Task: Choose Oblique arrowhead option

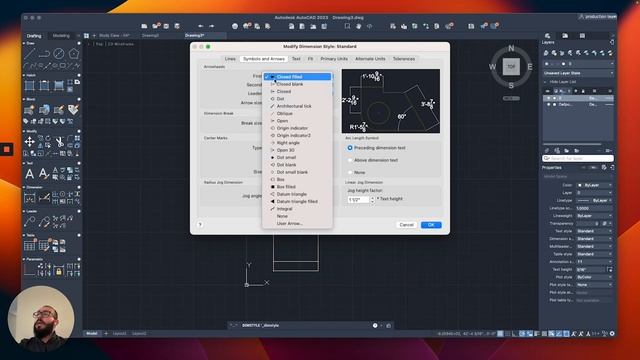Action: click(x=297, y=113)
